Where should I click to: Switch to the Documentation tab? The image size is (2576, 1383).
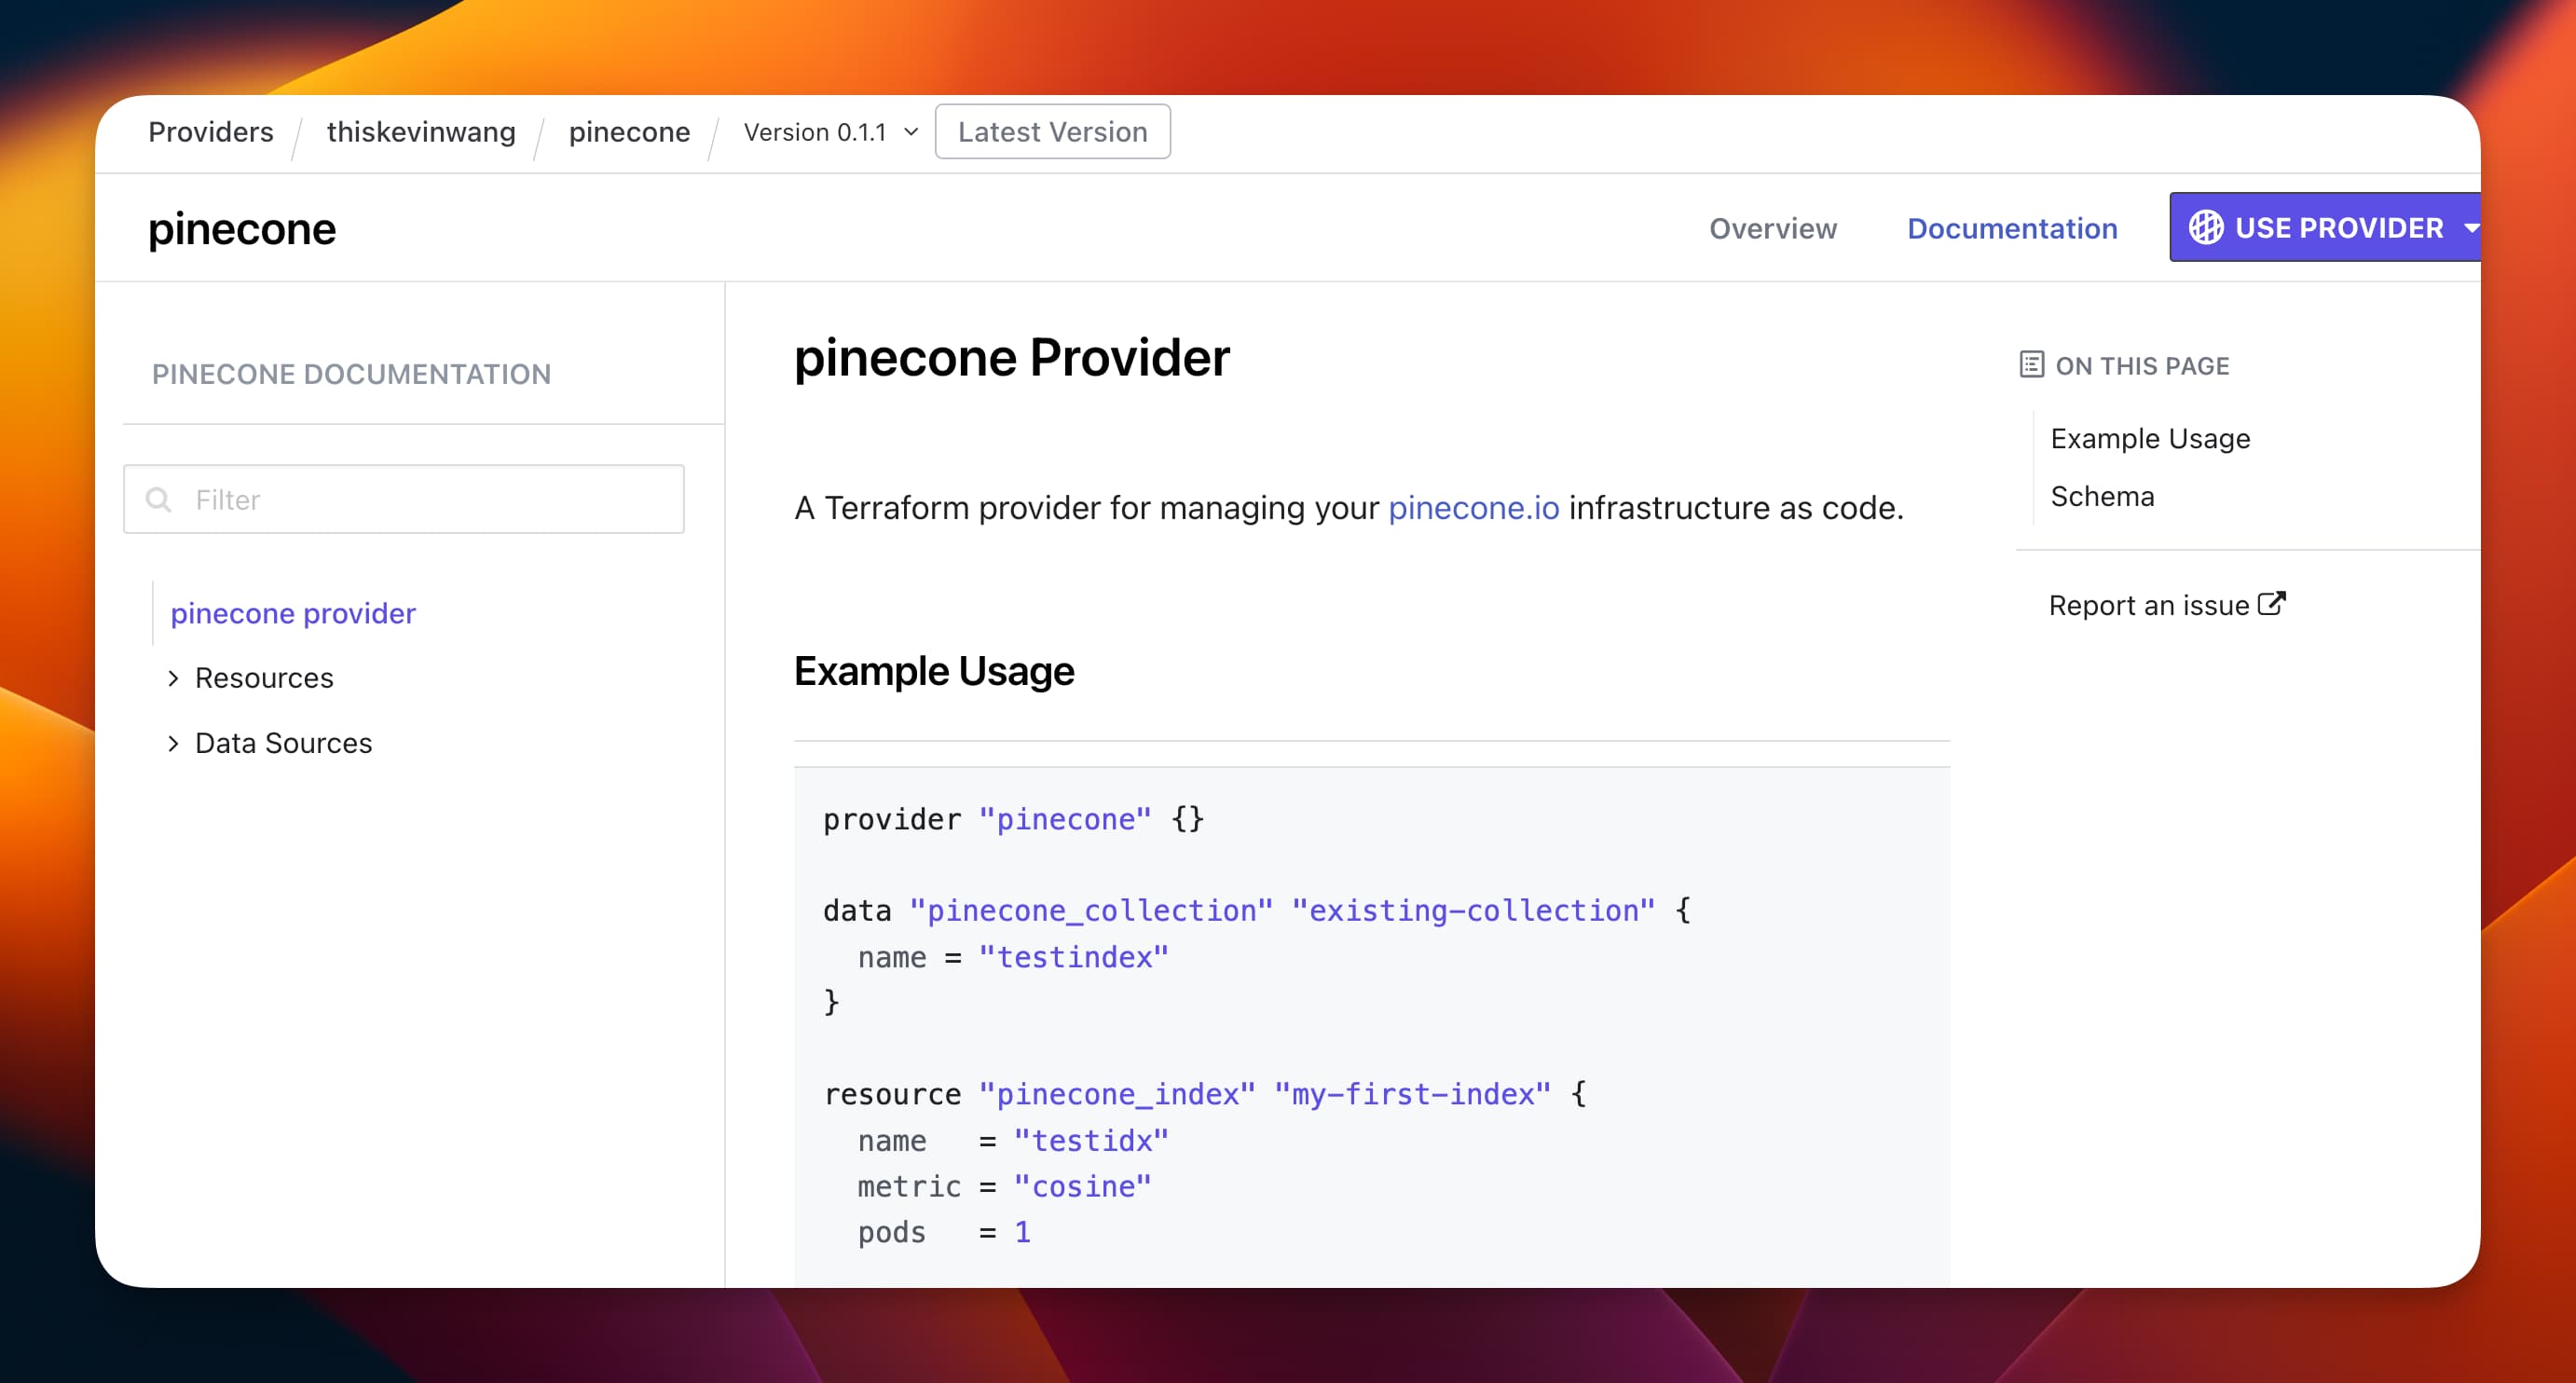2012,228
